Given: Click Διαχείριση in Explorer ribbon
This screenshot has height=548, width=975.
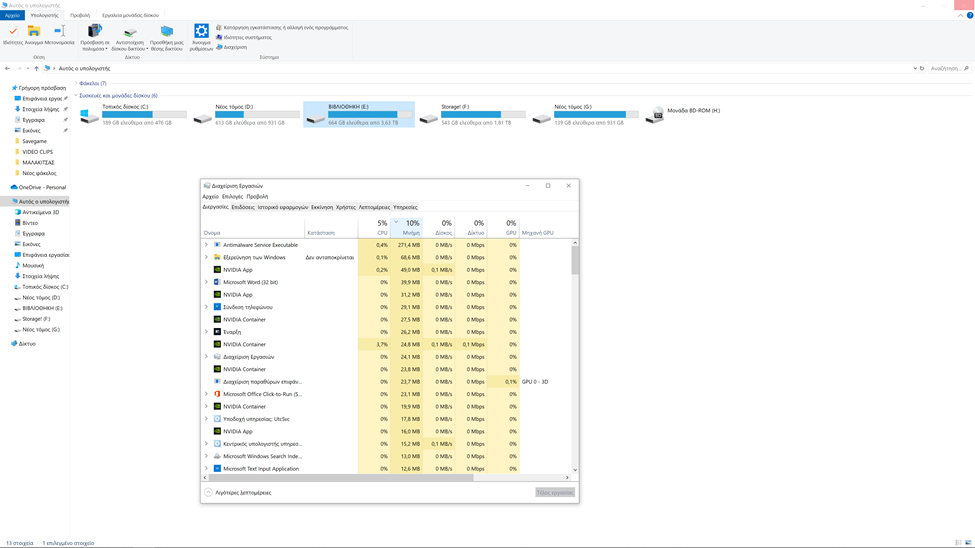Looking at the screenshot, I should (x=231, y=47).
